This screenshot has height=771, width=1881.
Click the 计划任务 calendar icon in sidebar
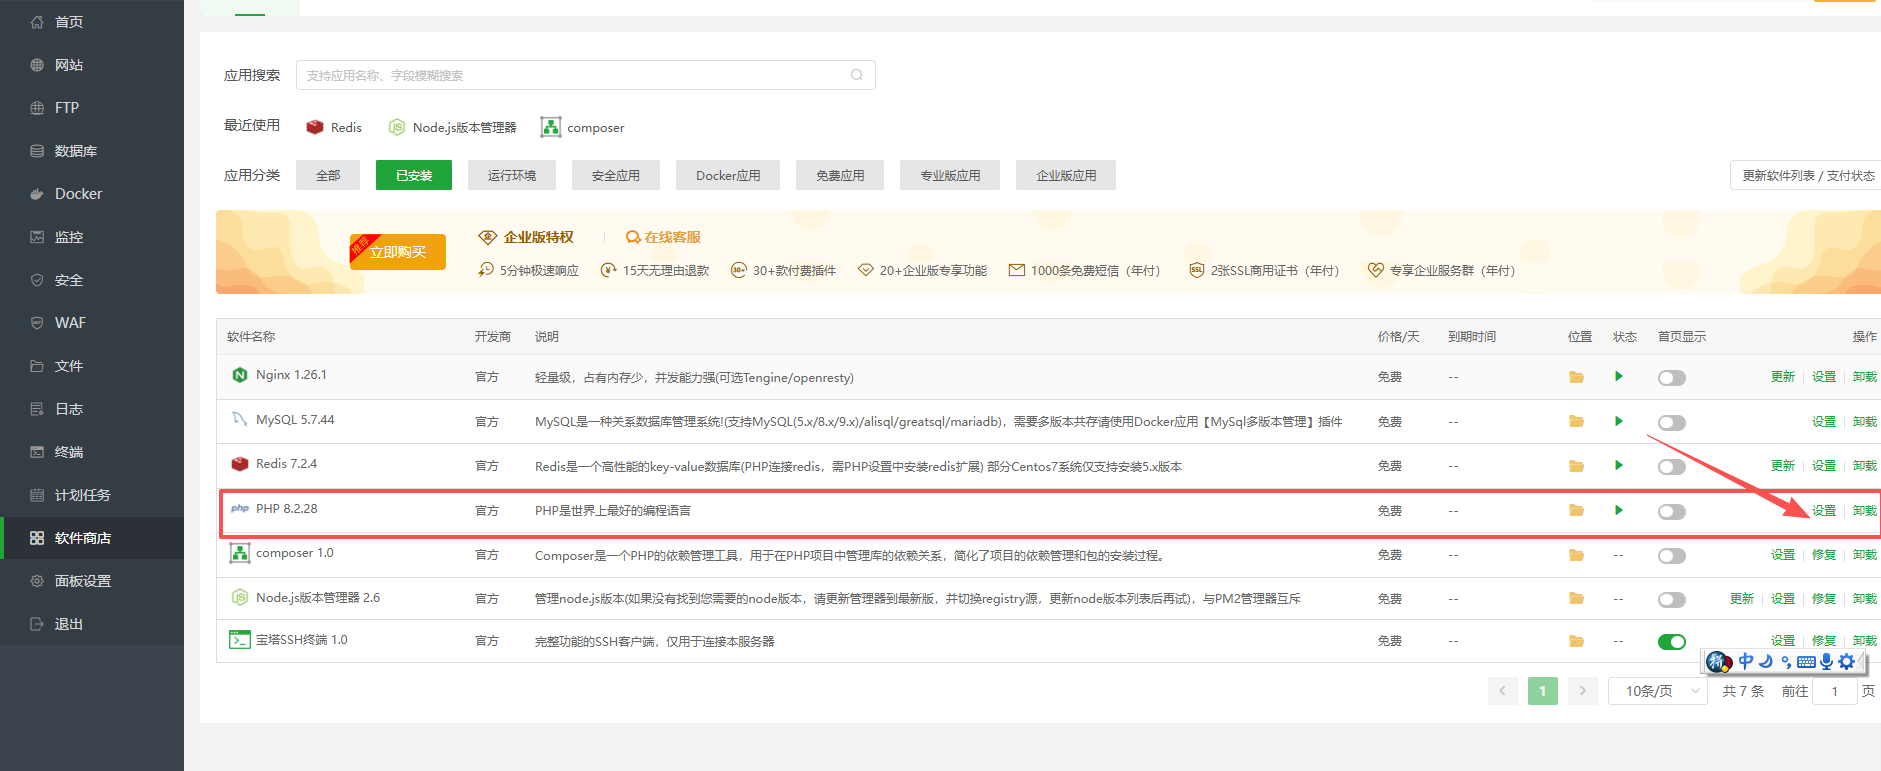(x=37, y=495)
